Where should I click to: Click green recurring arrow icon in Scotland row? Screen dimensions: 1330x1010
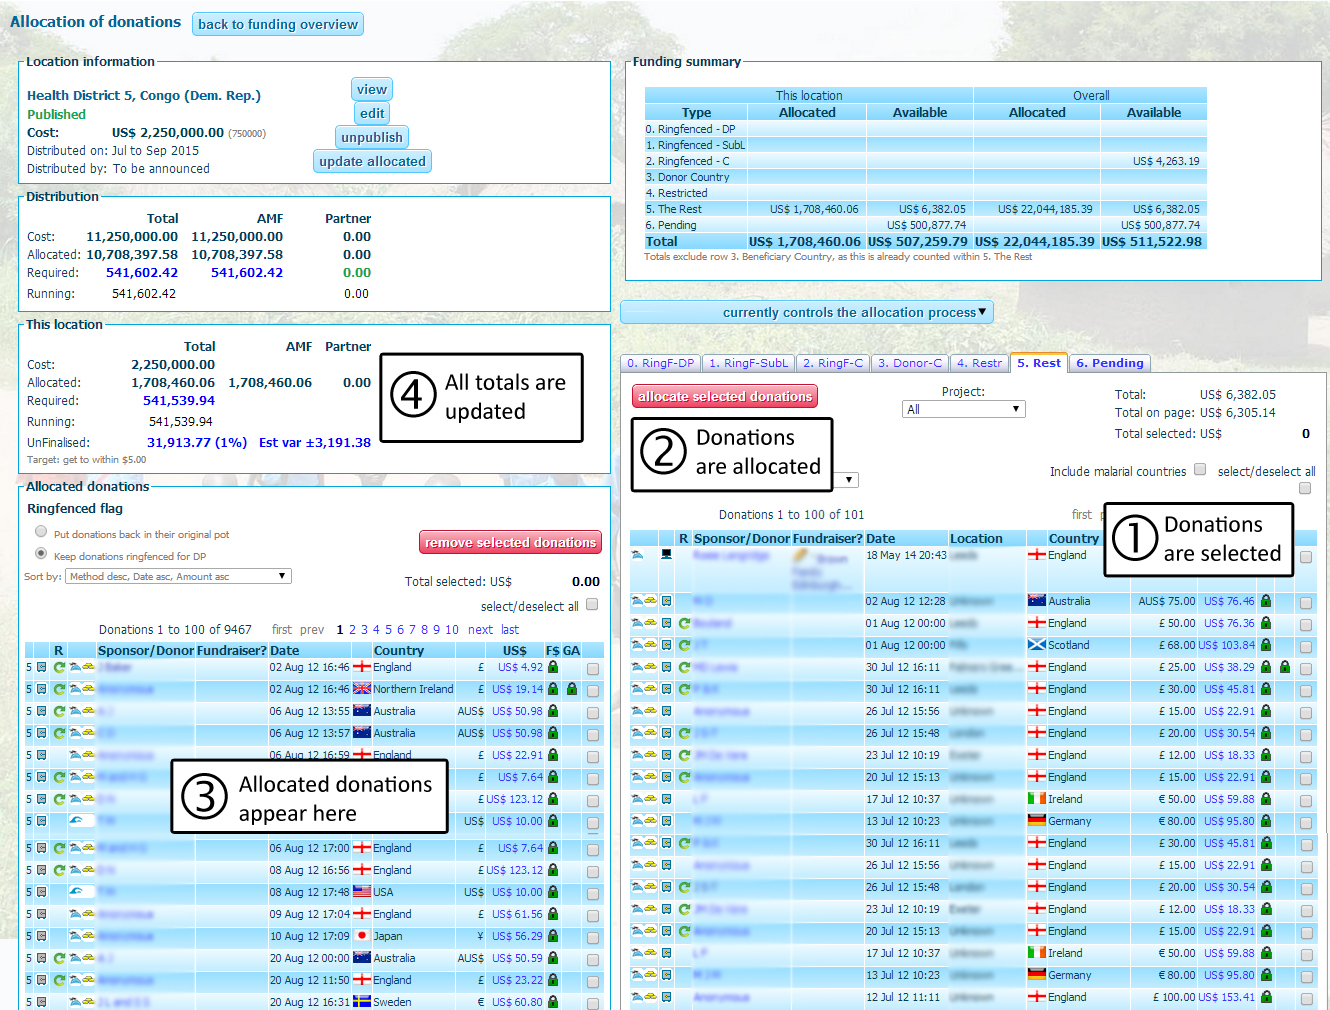click(x=685, y=645)
